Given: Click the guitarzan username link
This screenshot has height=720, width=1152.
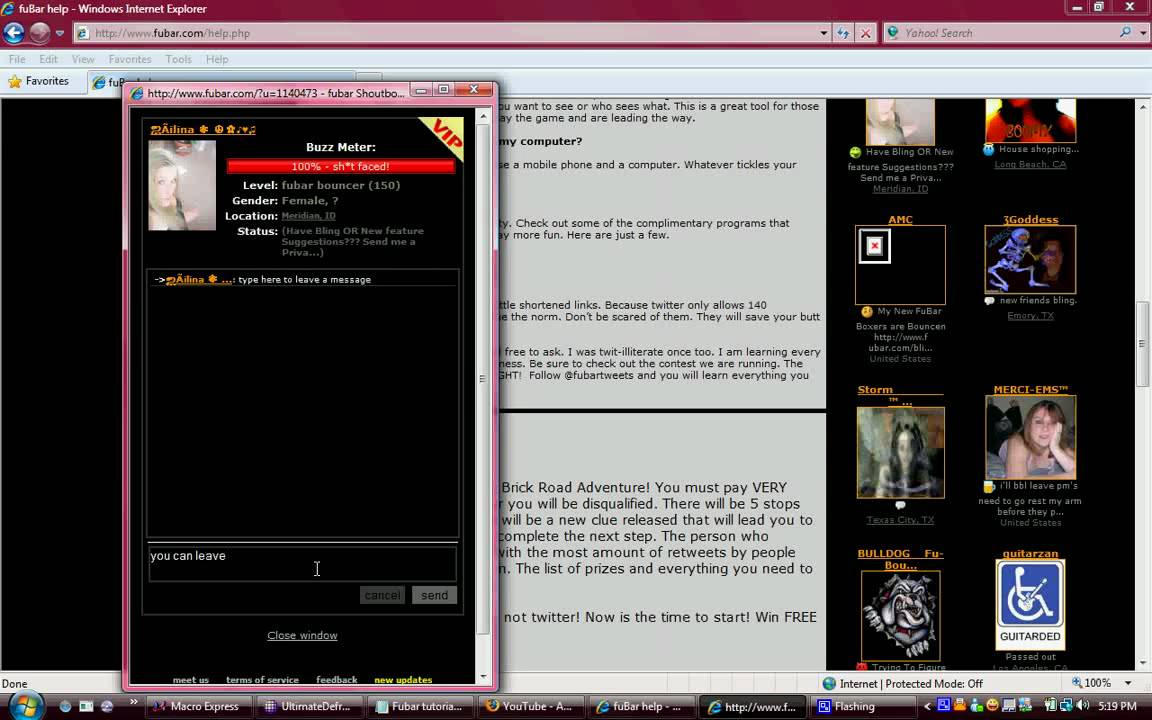Looking at the screenshot, I should [x=1030, y=554].
